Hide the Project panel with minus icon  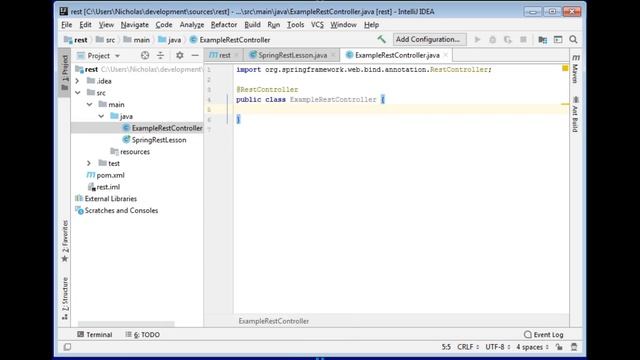(x=195, y=56)
